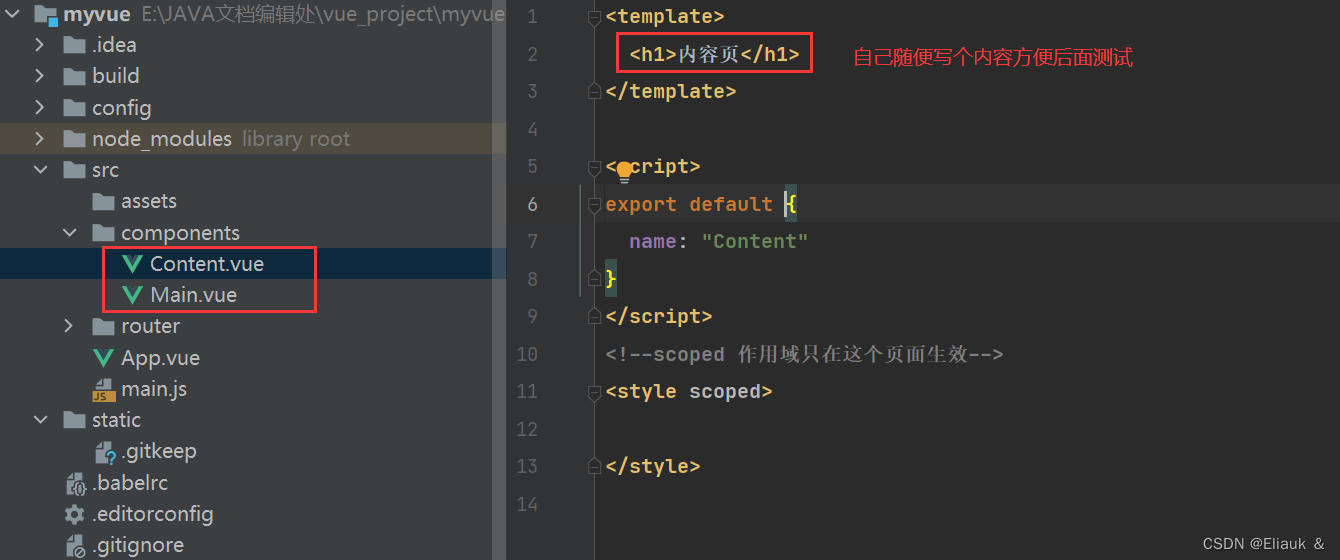Click the src folder icon

click(74, 170)
